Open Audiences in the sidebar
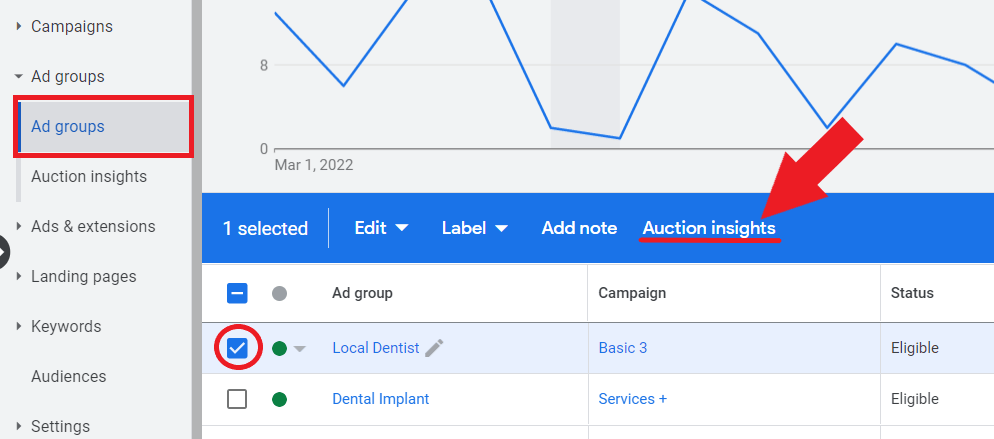The width and height of the screenshot is (994, 439). (x=68, y=376)
